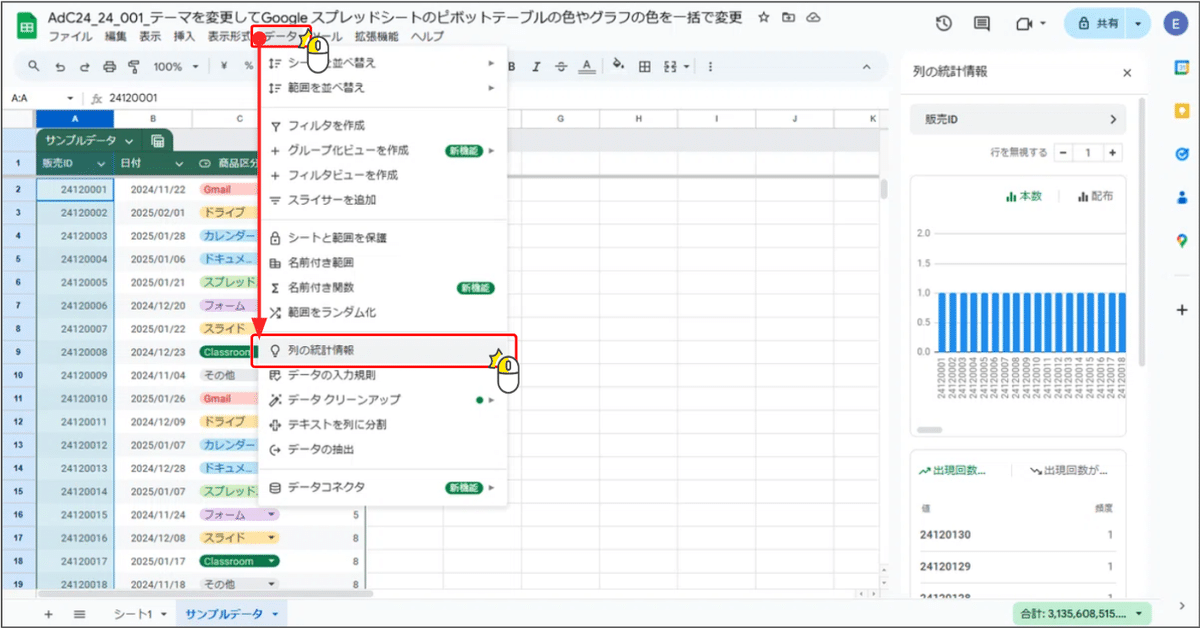Decrease ignored rows with minus button
Screen dimensions: 1200x628
1063,153
